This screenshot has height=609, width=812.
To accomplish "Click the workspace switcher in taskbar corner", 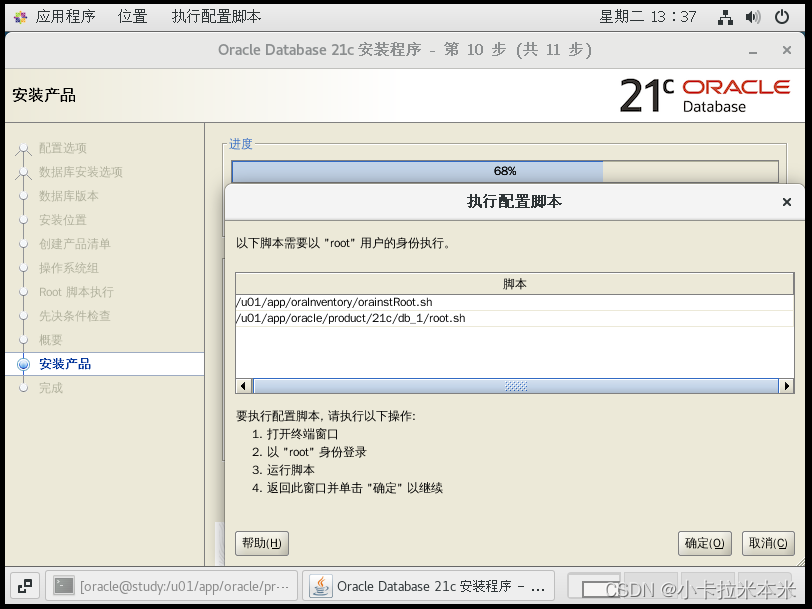I will pos(24,585).
